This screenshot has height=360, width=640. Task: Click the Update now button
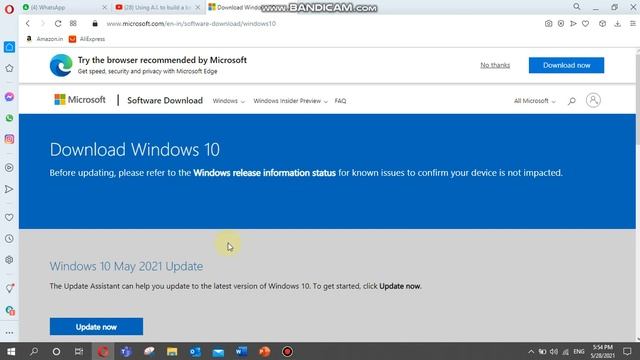tap(96, 327)
